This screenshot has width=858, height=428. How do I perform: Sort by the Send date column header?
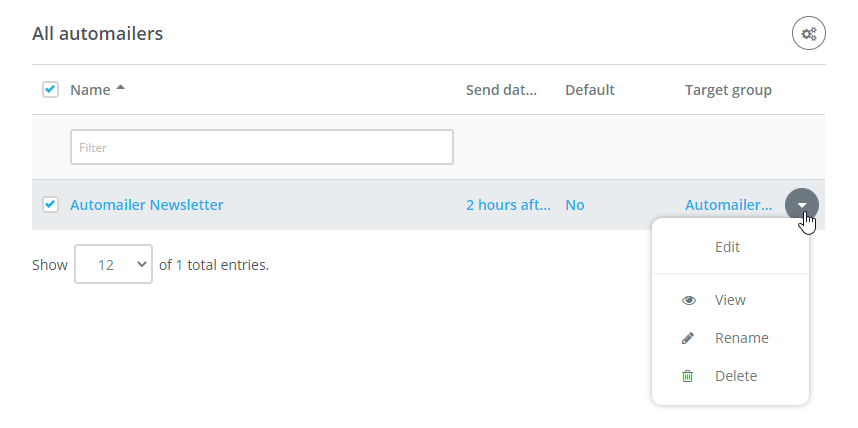(x=501, y=90)
